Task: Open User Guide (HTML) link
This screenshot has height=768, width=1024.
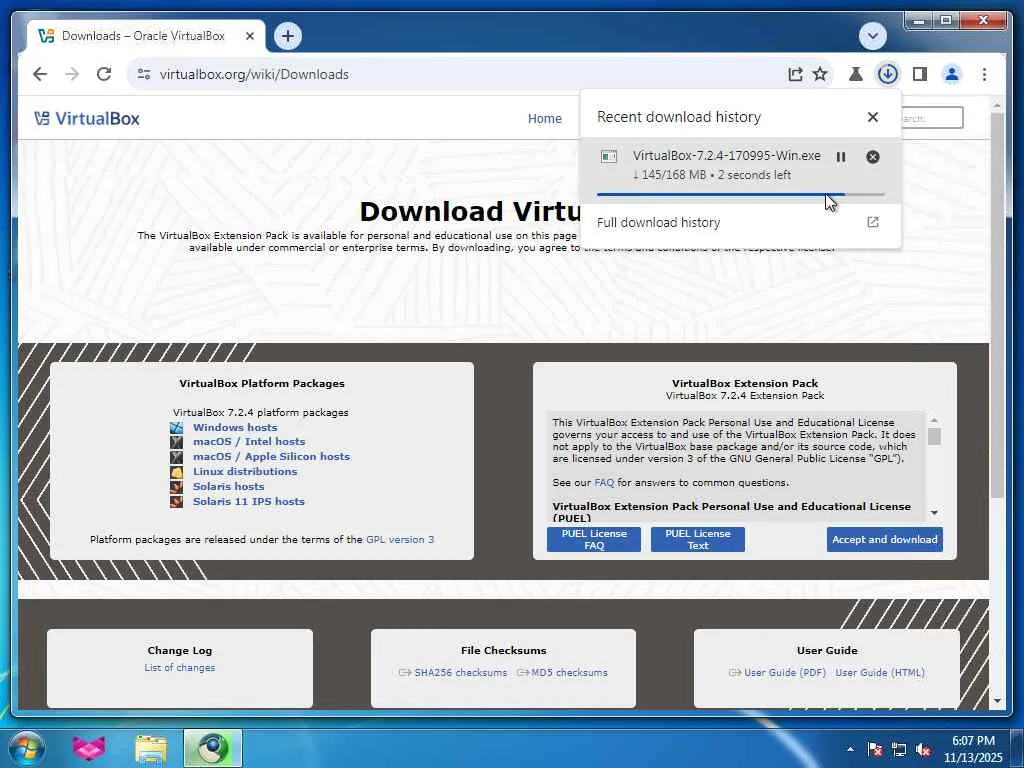Action: (x=880, y=673)
